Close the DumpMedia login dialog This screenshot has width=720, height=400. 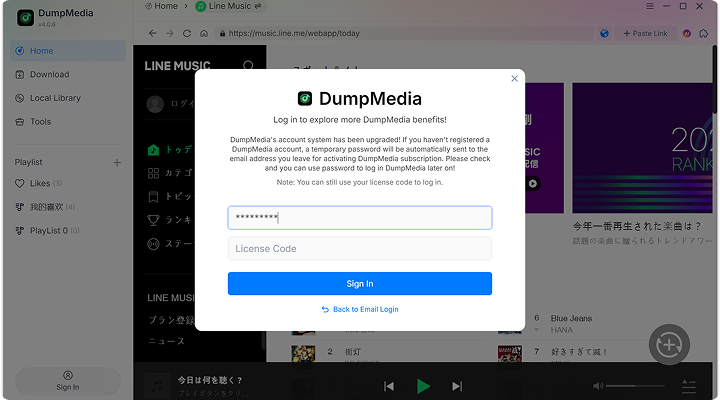(x=514, y=79)
